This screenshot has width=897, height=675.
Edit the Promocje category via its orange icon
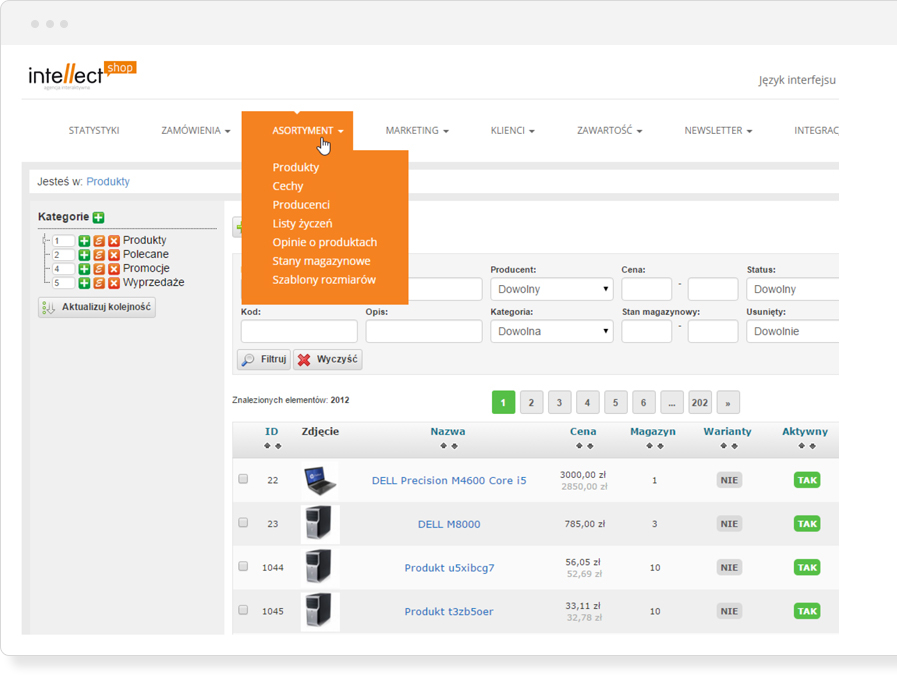[99, 269]
